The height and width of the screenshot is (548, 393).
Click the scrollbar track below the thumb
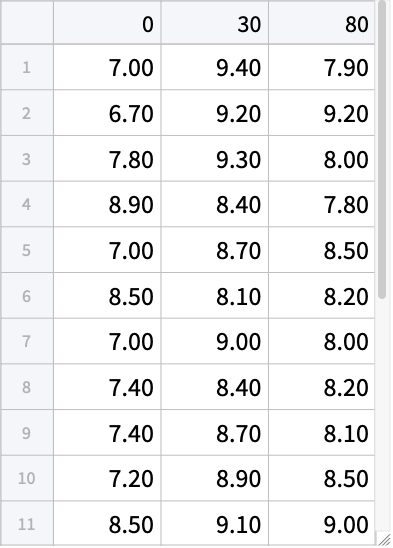pyautogui.click(x=382, y=414)
